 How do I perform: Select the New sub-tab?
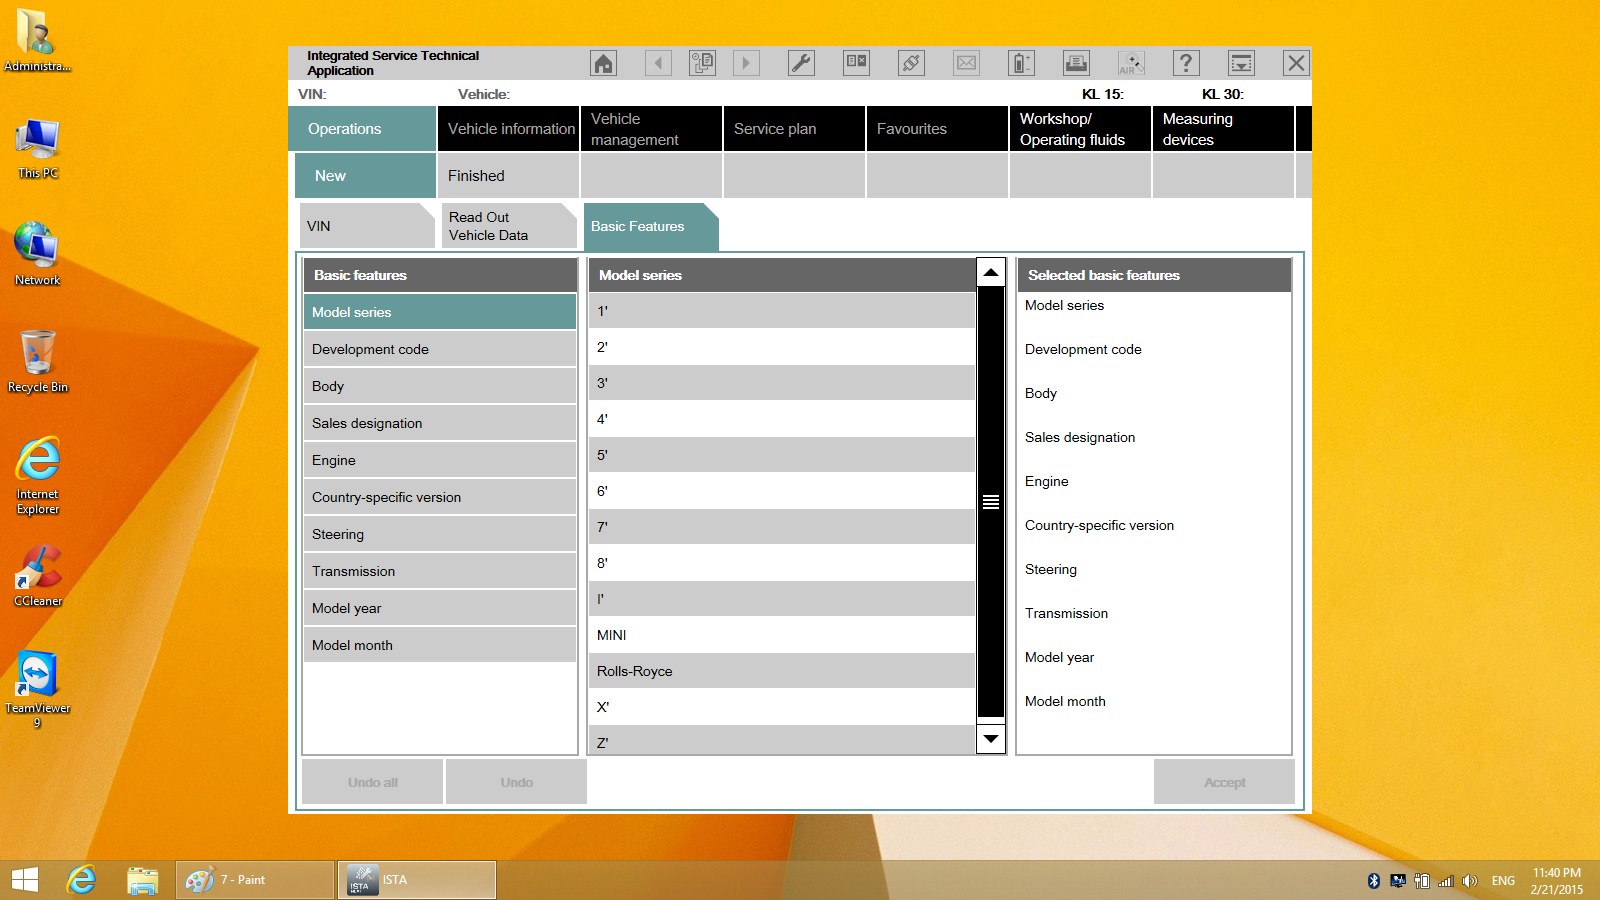[365, 176]
